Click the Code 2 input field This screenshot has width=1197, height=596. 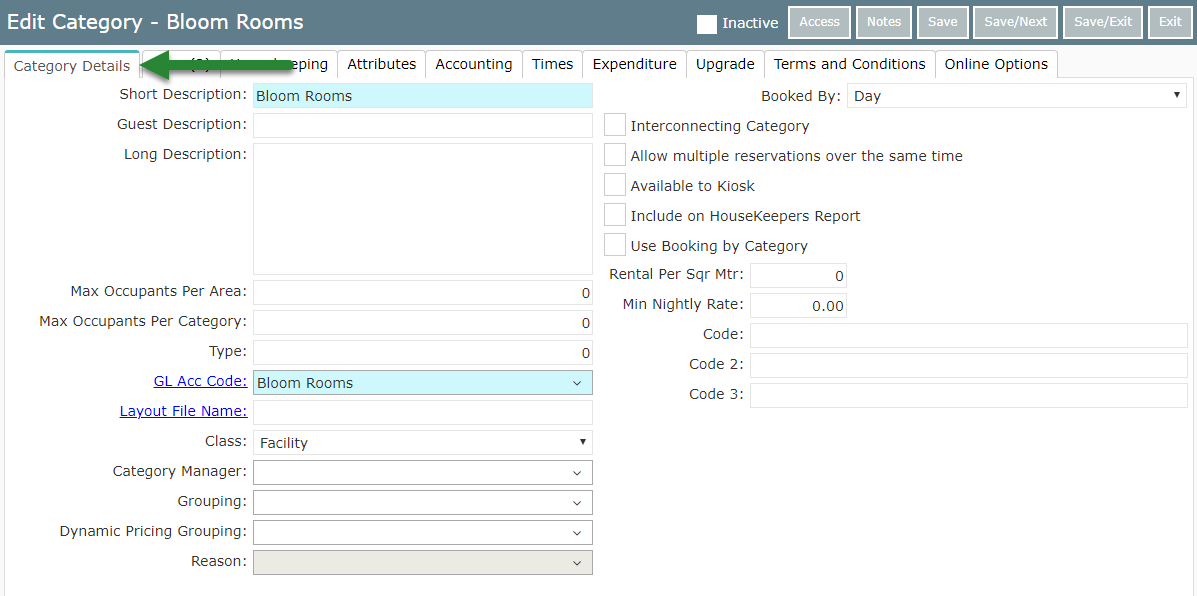(x=969, y=366)
